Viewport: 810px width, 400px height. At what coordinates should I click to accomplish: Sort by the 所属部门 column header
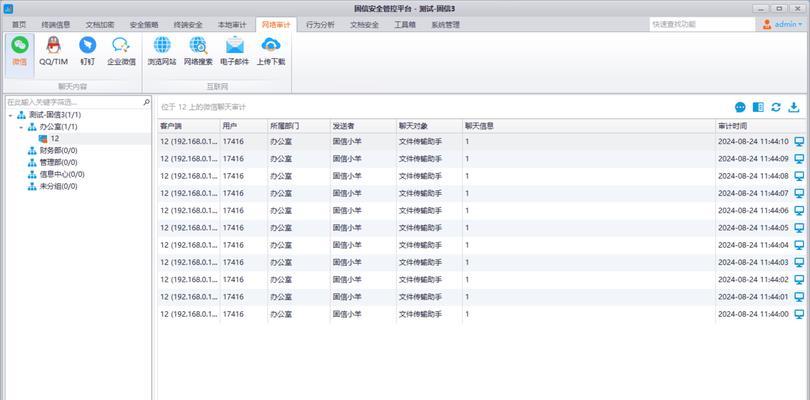tap(299, 126)
